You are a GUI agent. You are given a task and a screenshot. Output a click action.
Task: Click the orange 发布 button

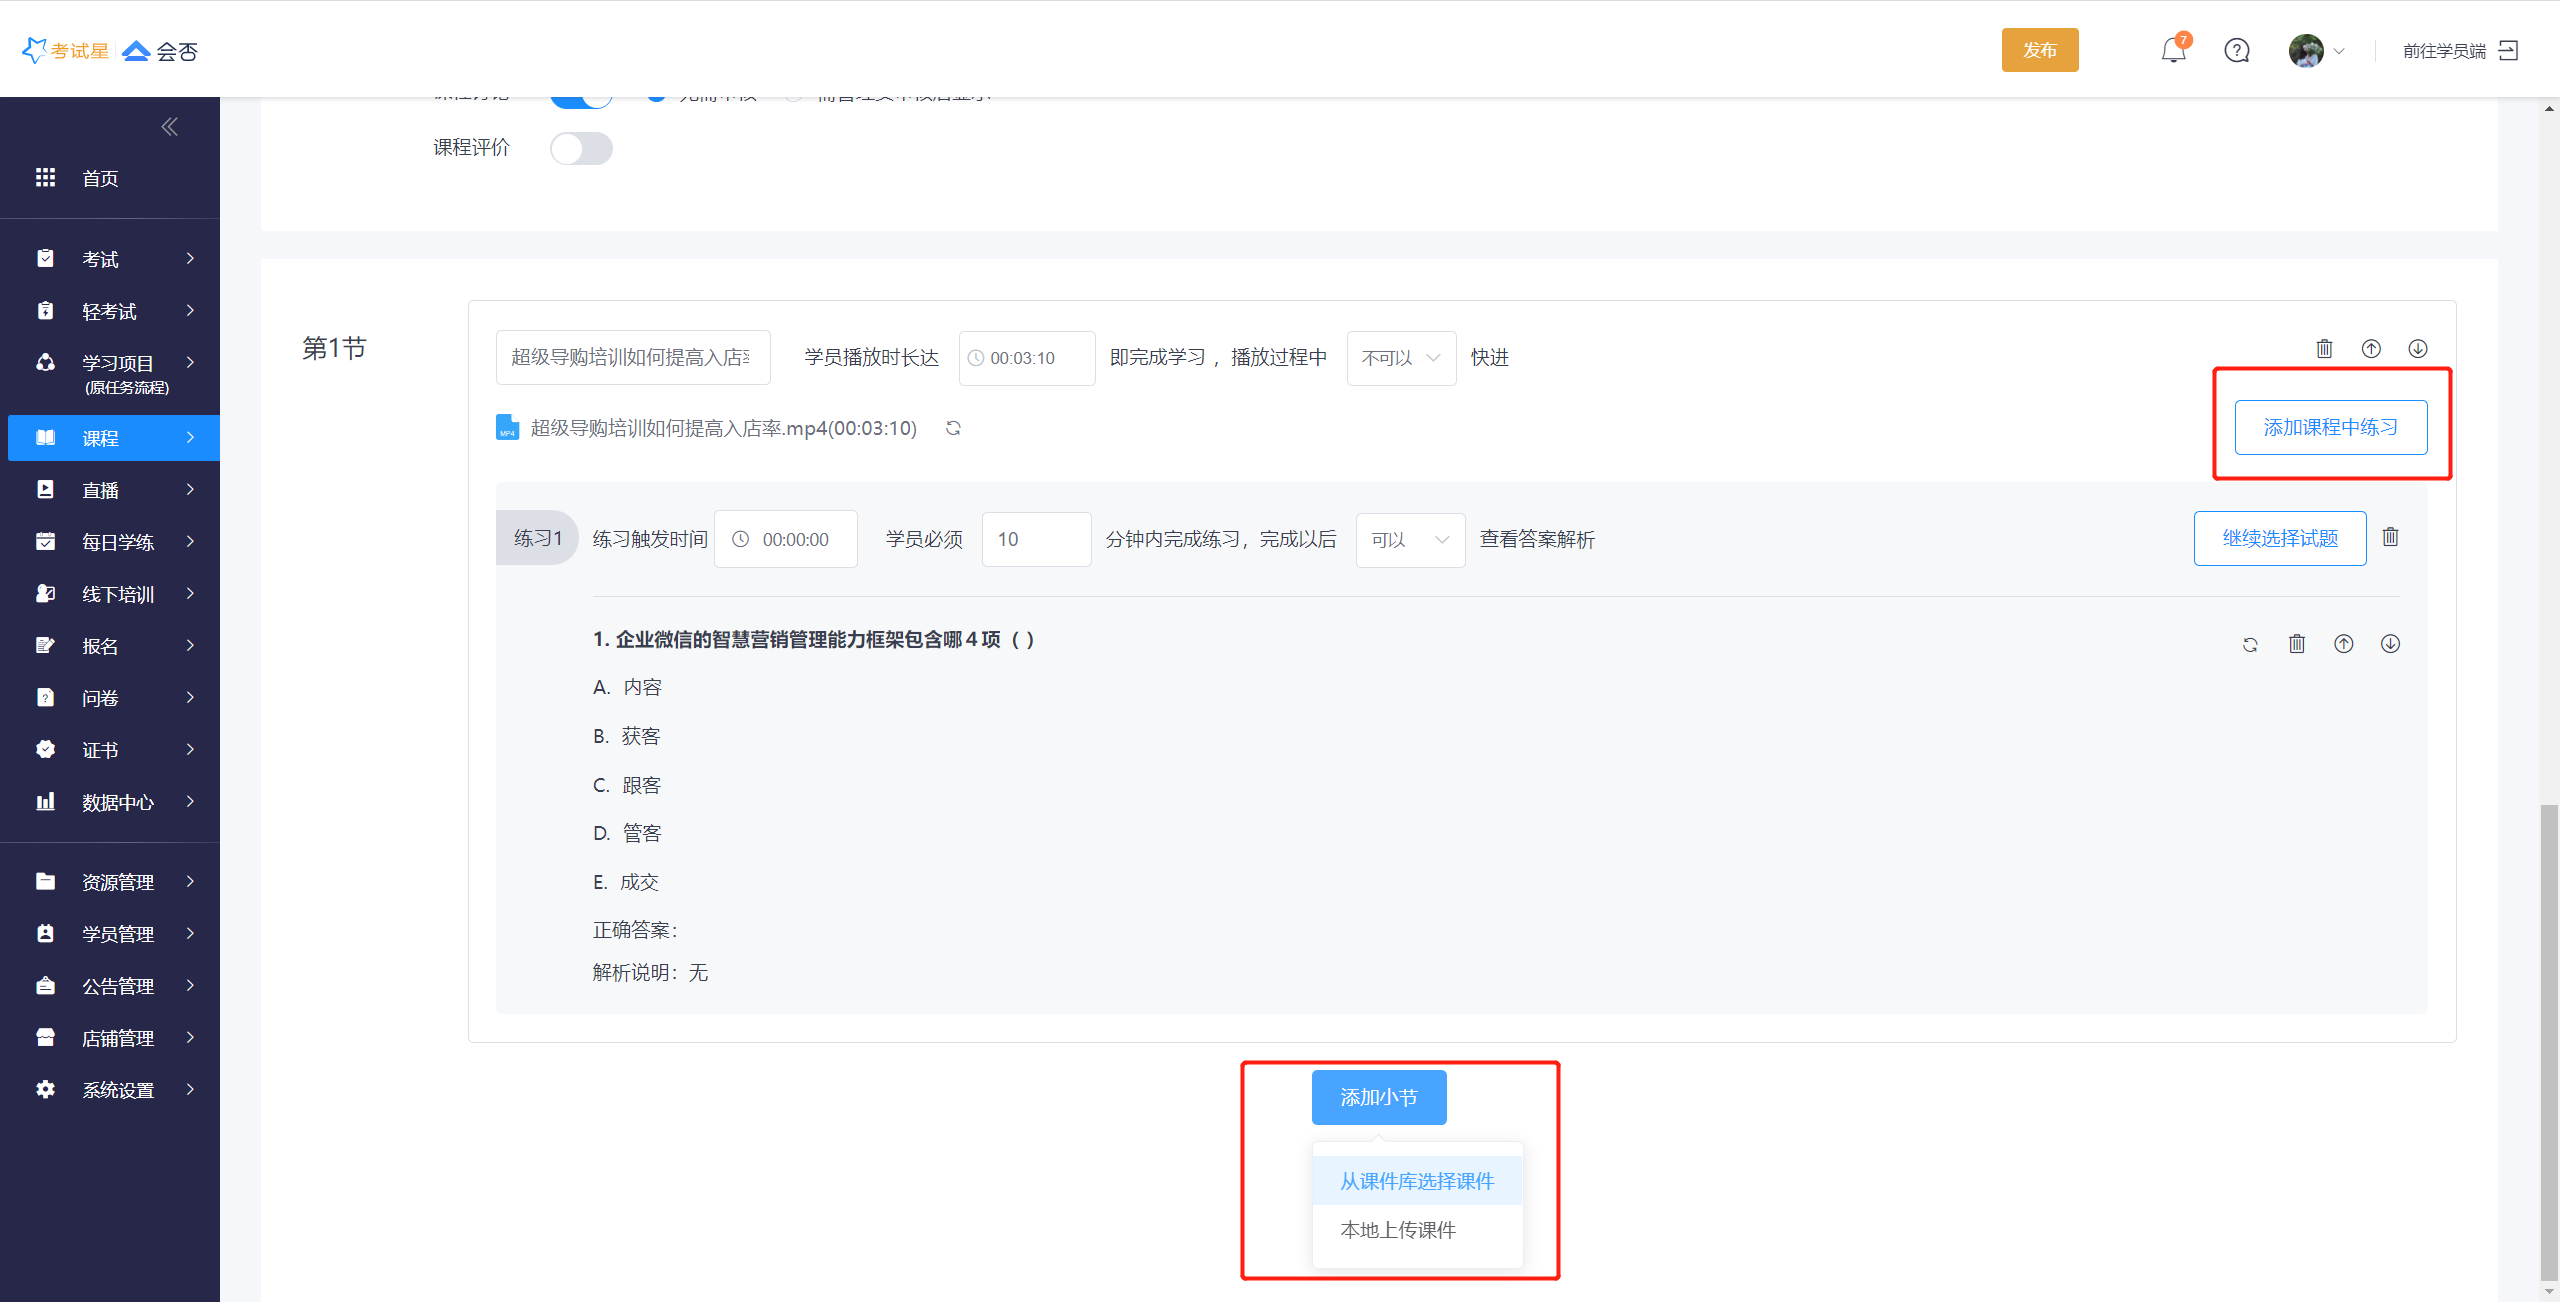click(2039, 50)
